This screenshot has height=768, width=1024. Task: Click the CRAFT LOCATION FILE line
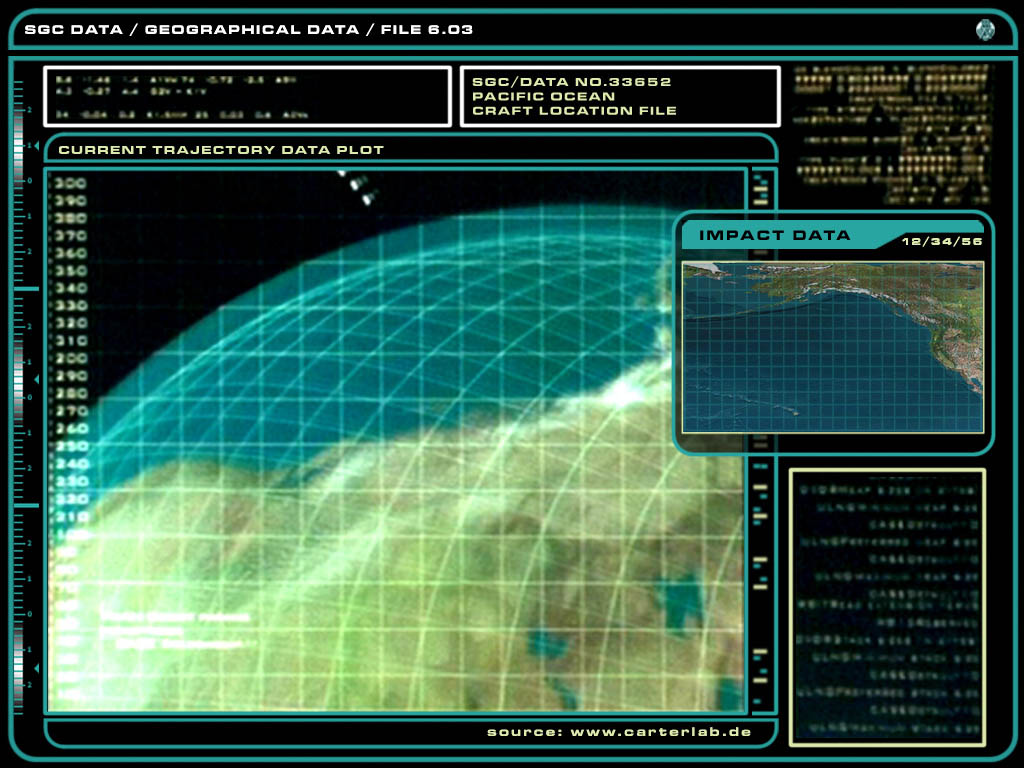pyautogui.click(x=574, y=110)
